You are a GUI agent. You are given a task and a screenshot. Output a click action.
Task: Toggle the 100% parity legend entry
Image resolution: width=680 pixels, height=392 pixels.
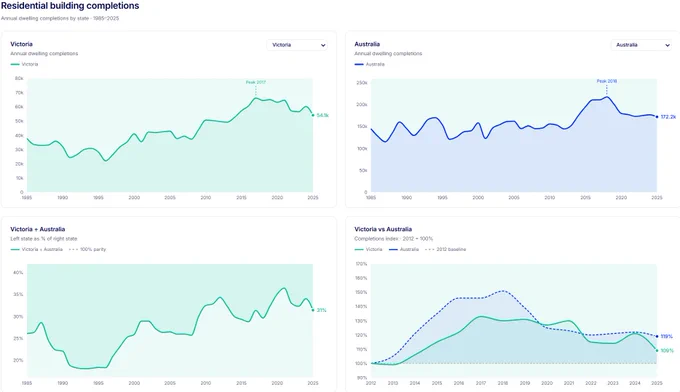(87, 249)
